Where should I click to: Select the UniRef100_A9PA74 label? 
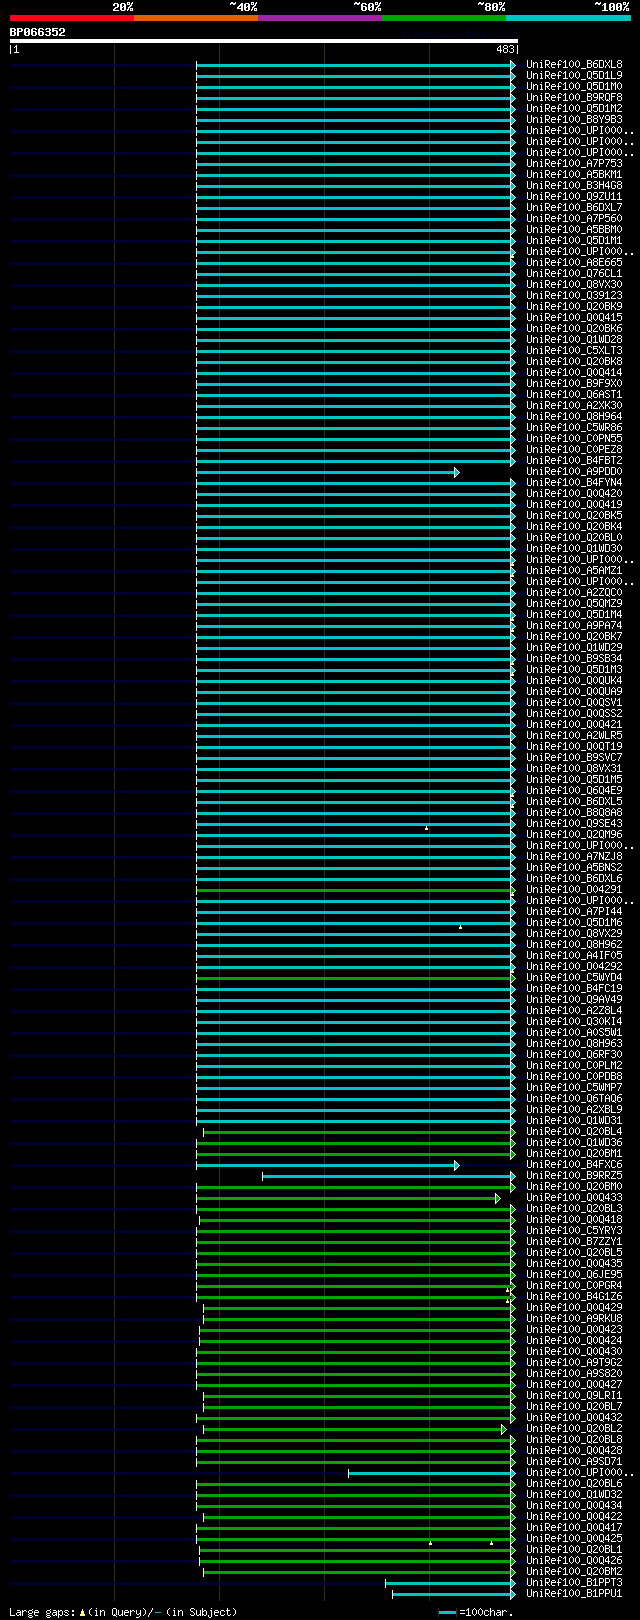574,625
